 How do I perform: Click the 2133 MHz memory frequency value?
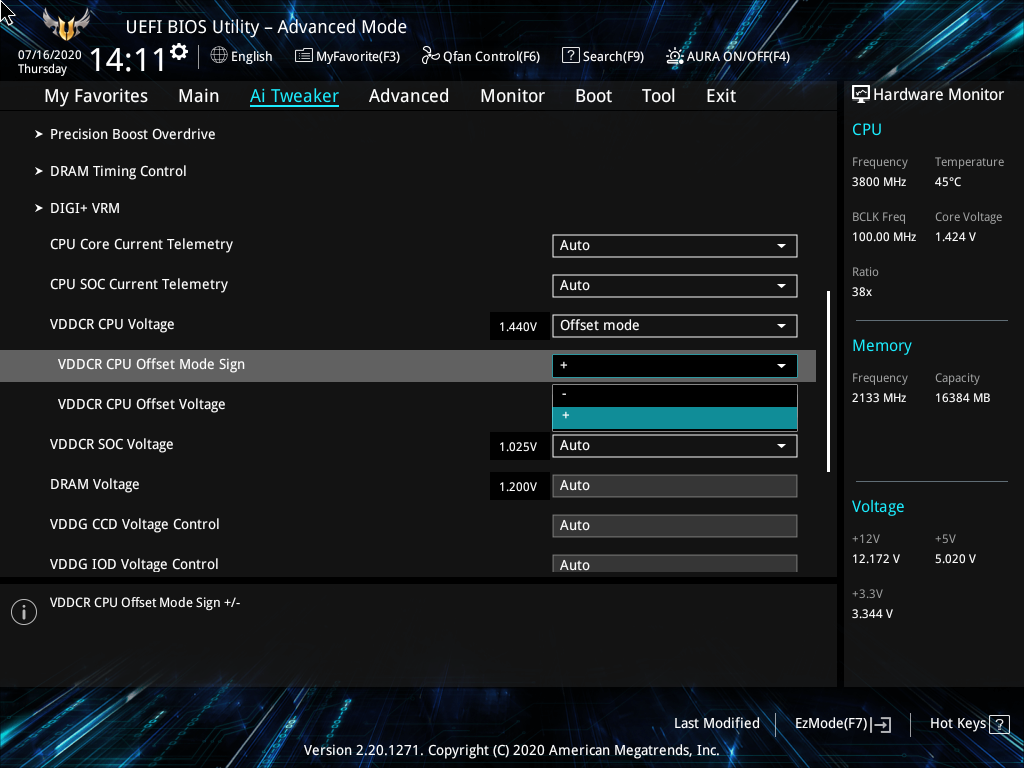(x=878, y=398)
